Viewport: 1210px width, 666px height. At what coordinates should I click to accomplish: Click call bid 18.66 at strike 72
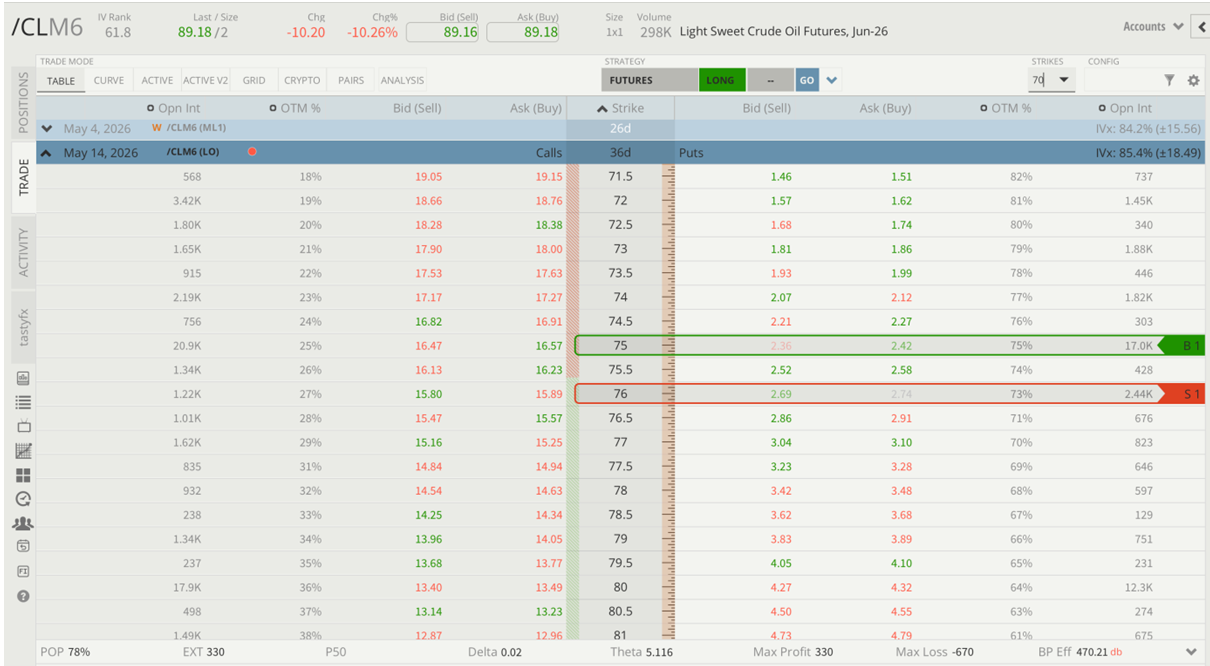point(428,201)
